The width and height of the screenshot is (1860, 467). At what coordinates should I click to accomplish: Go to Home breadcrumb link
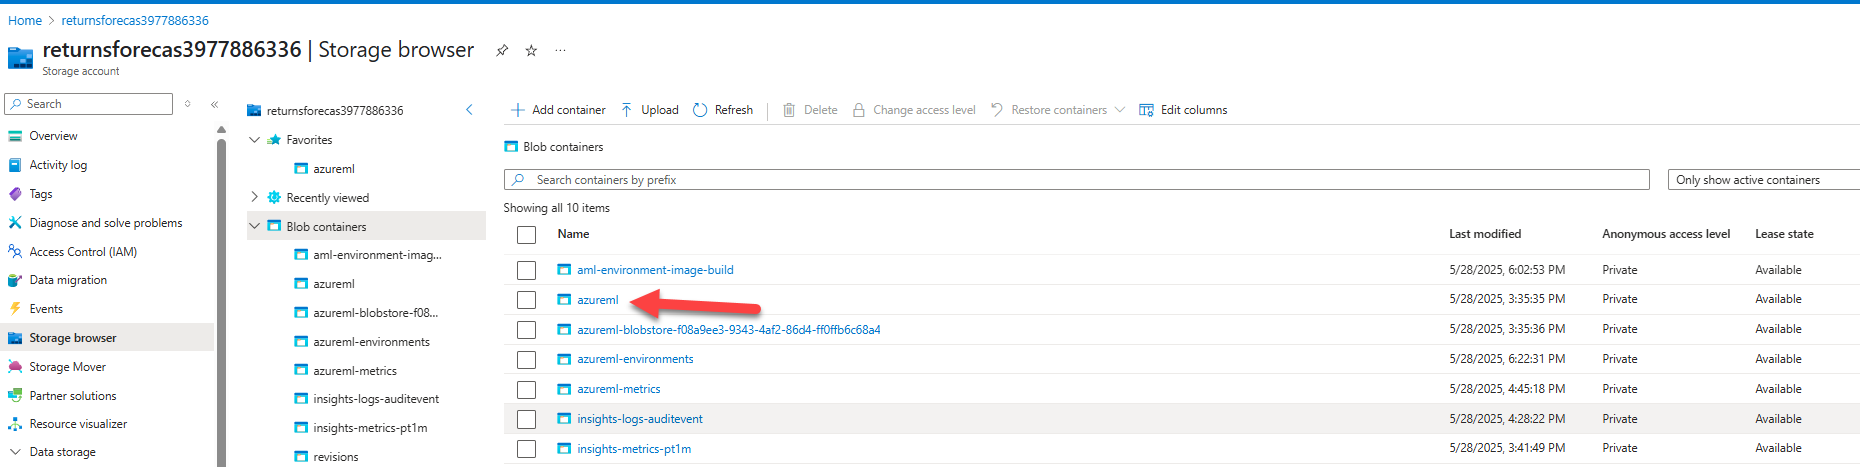[25, 20]
